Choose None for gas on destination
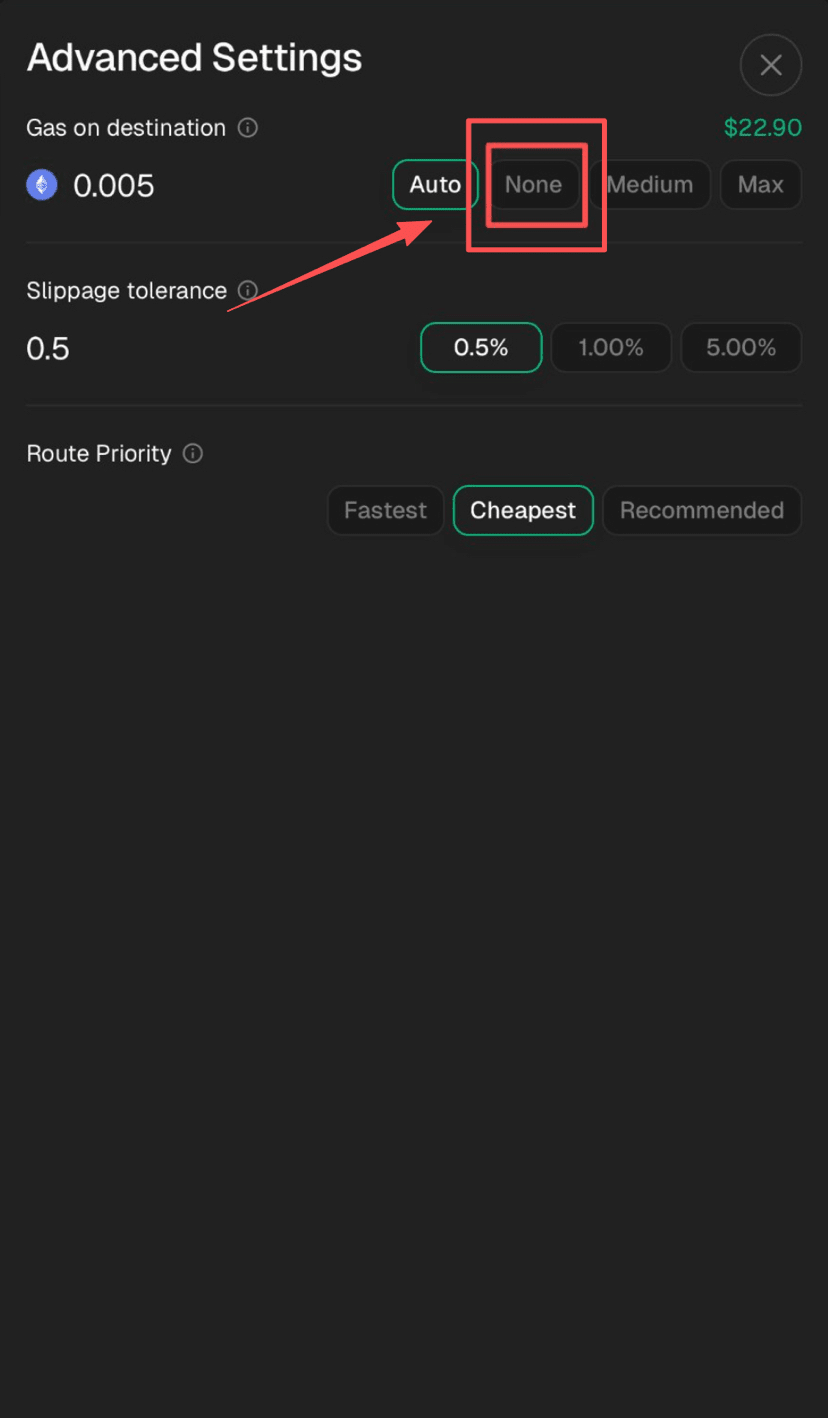This screenshot has height=1418, width=828. click(x=533, y=185)
